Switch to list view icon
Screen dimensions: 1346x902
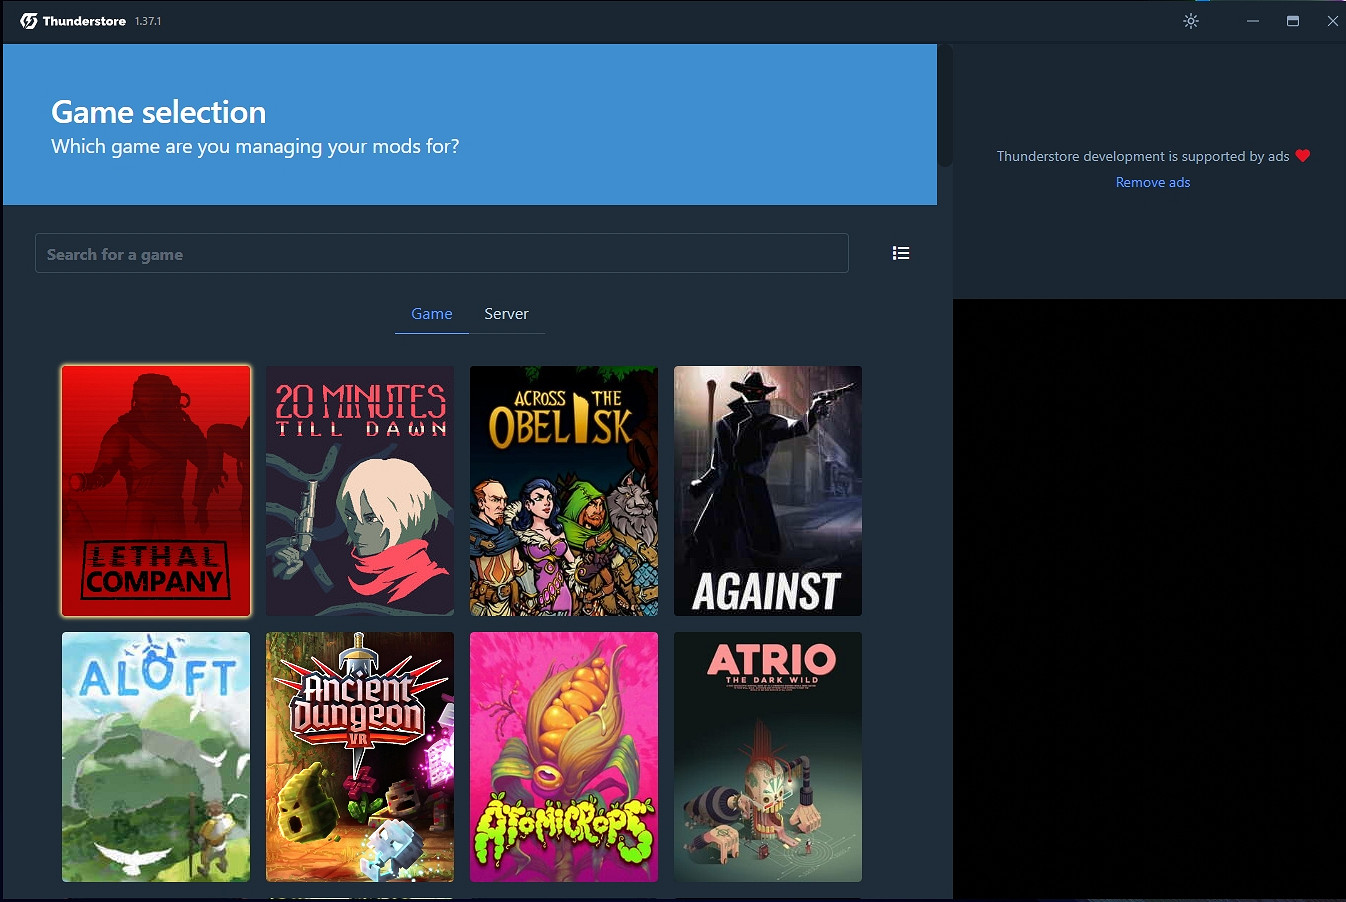(900, 253)
